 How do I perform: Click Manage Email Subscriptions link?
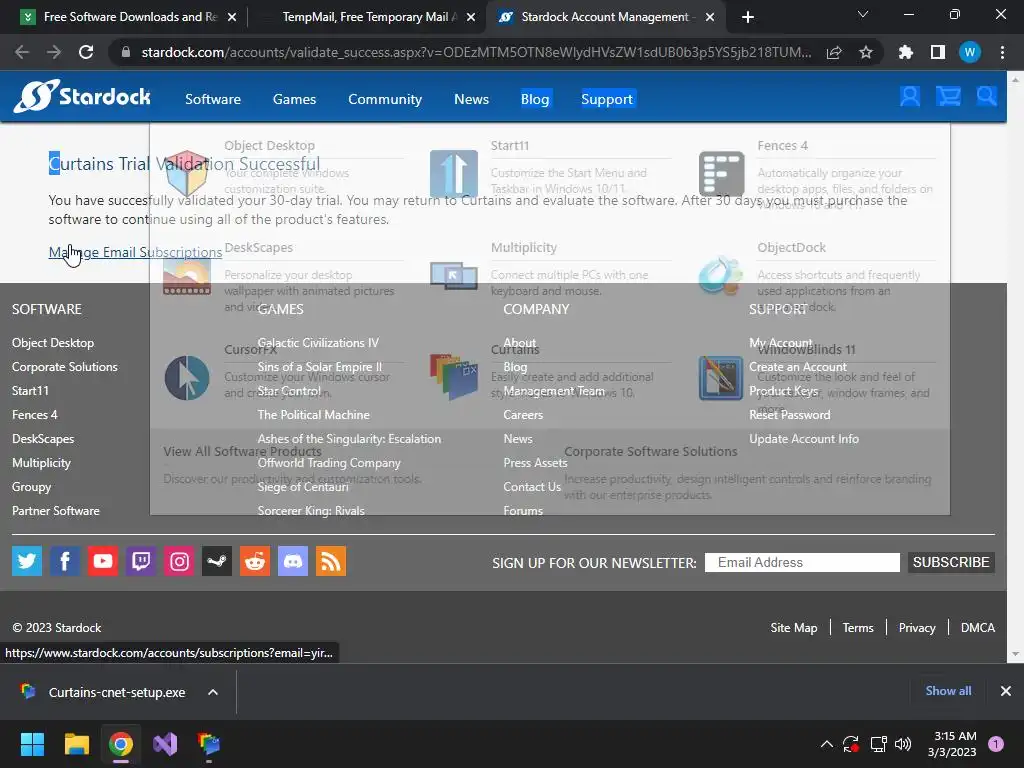(135, 252)
